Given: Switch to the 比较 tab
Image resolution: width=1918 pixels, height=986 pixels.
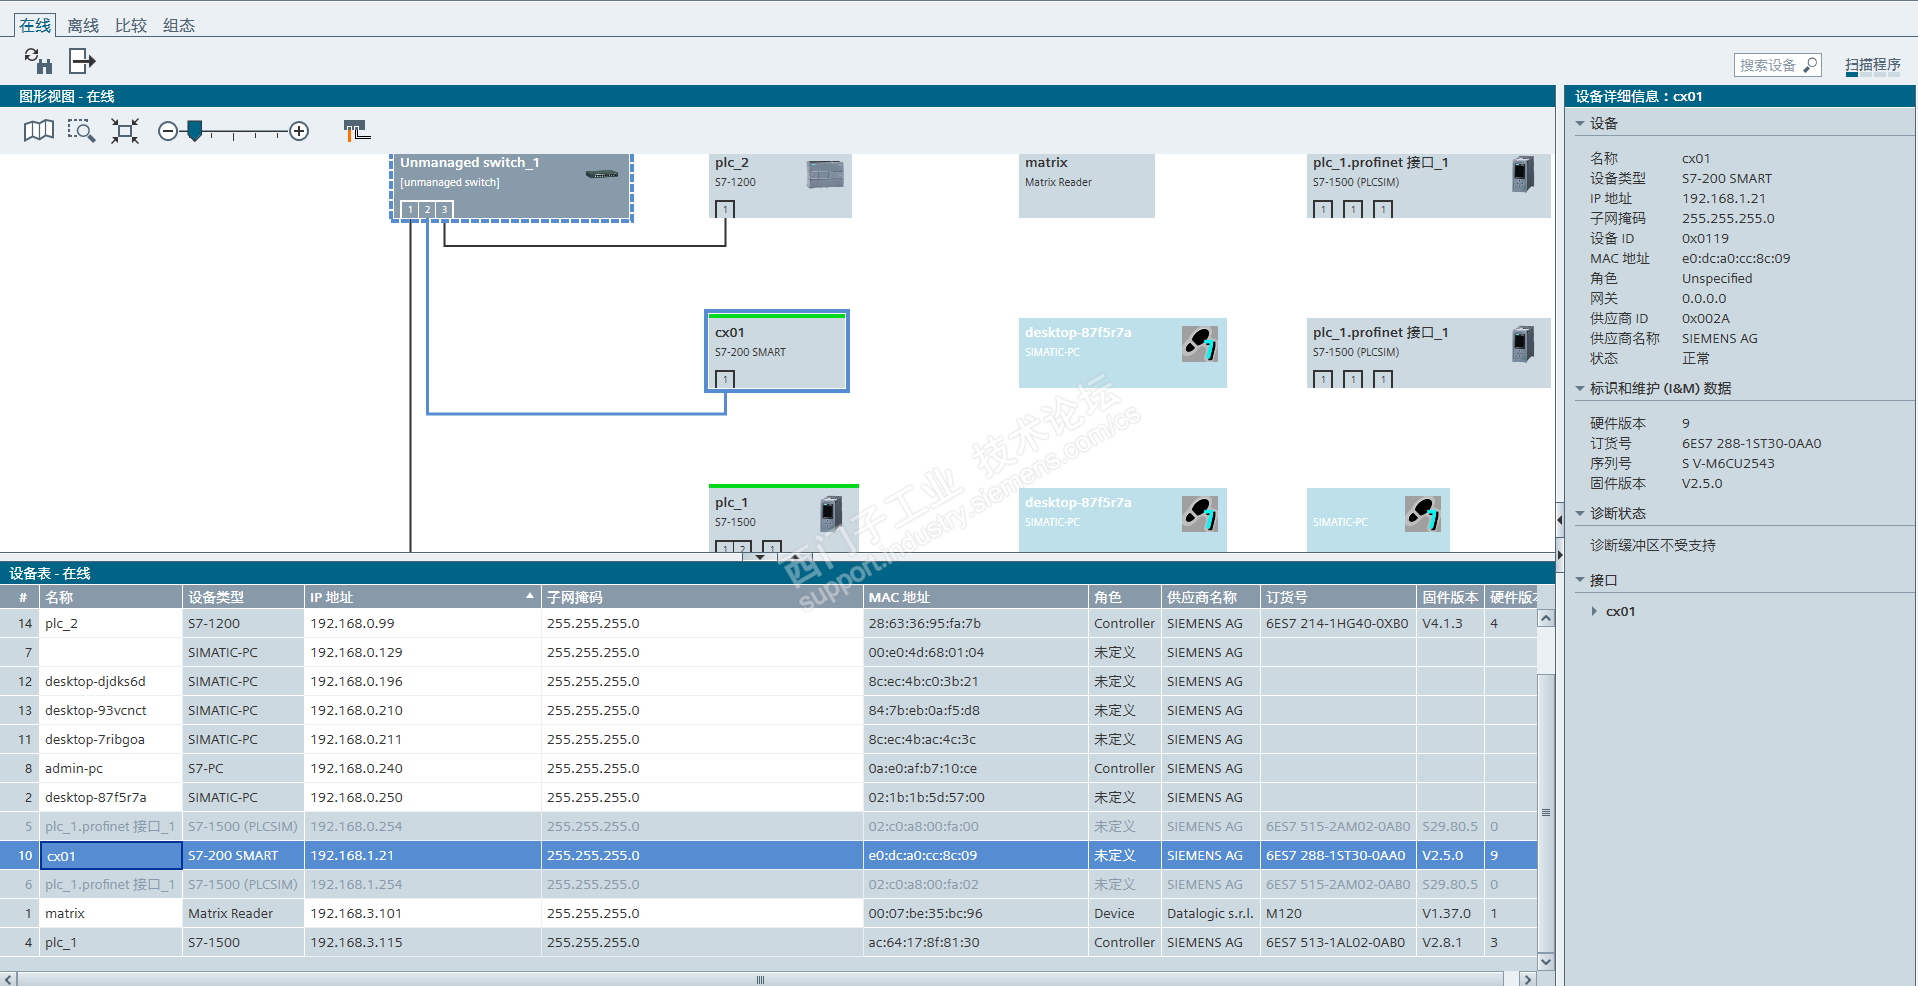Looking at the screenshot, I should pos(131,25).
